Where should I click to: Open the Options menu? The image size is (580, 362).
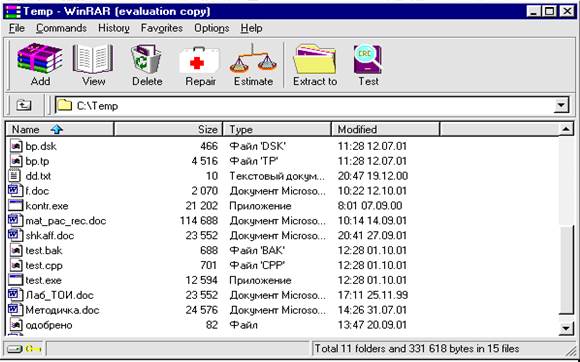point(212,28)
